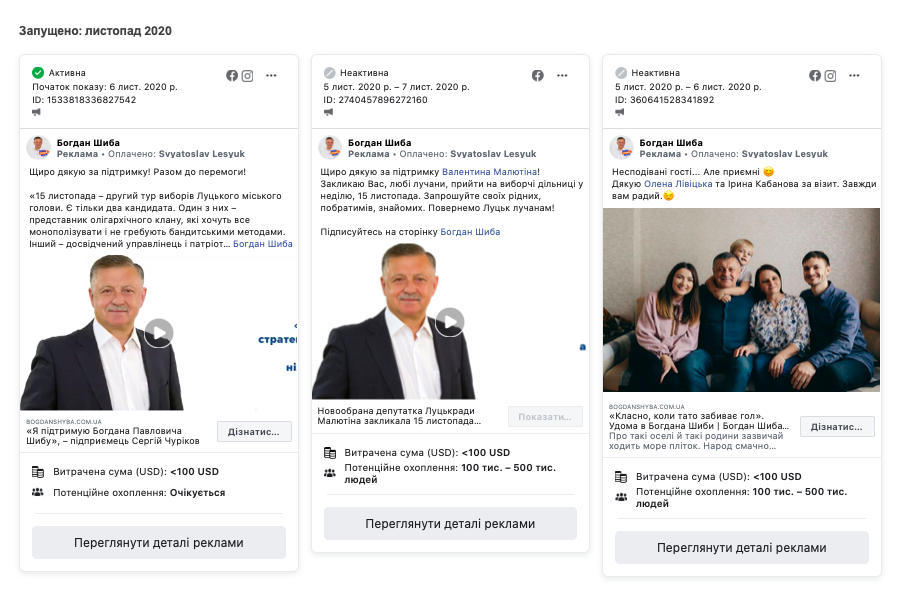Click the Facebook icon on the active ad card
903x591 pixels.
coord(232,75)
